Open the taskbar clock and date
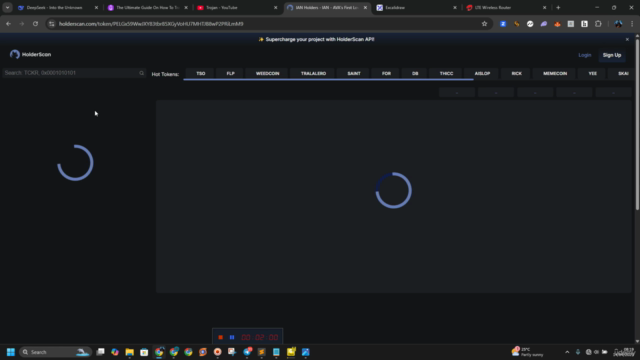 [x=624, y=352]
